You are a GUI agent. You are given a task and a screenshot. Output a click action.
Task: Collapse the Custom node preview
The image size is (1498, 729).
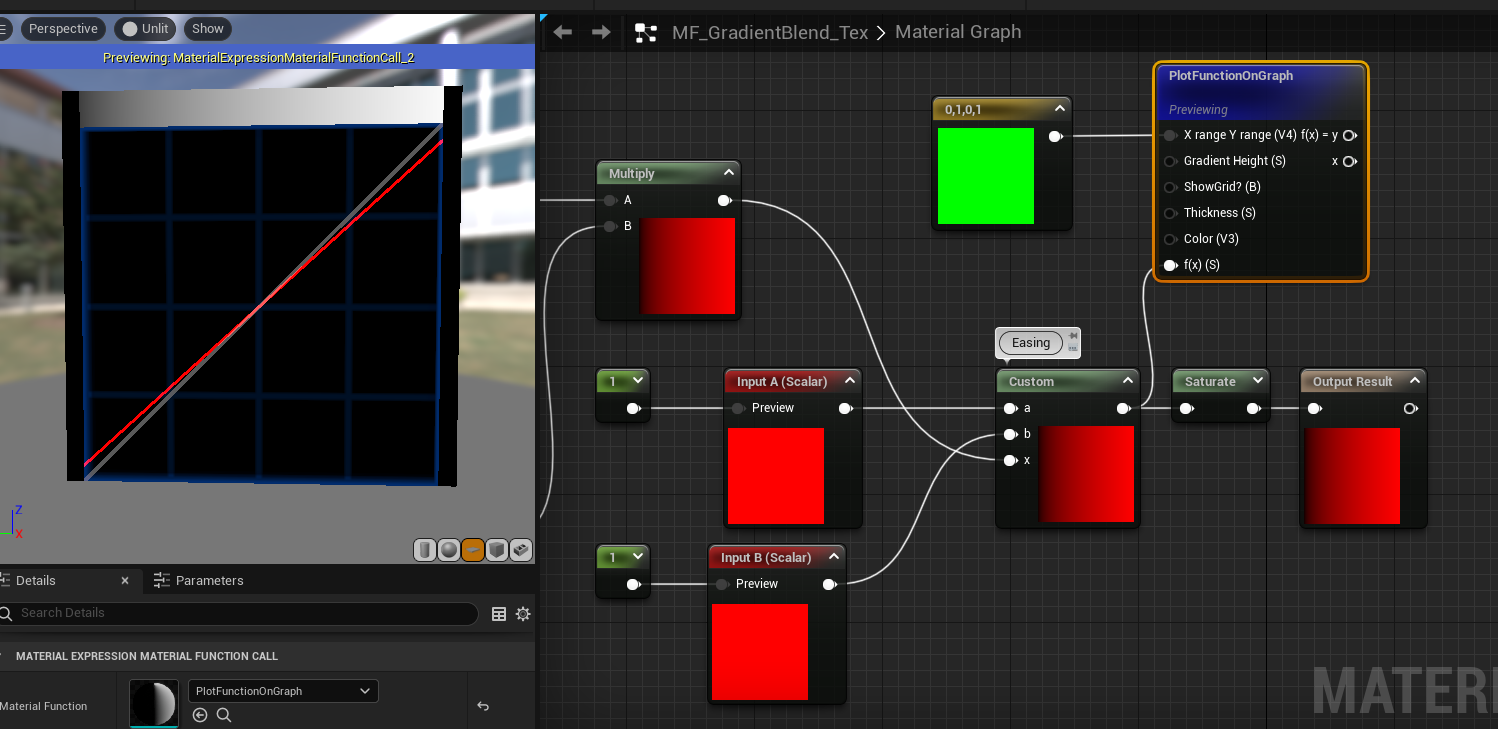[x=1127, y=381]
